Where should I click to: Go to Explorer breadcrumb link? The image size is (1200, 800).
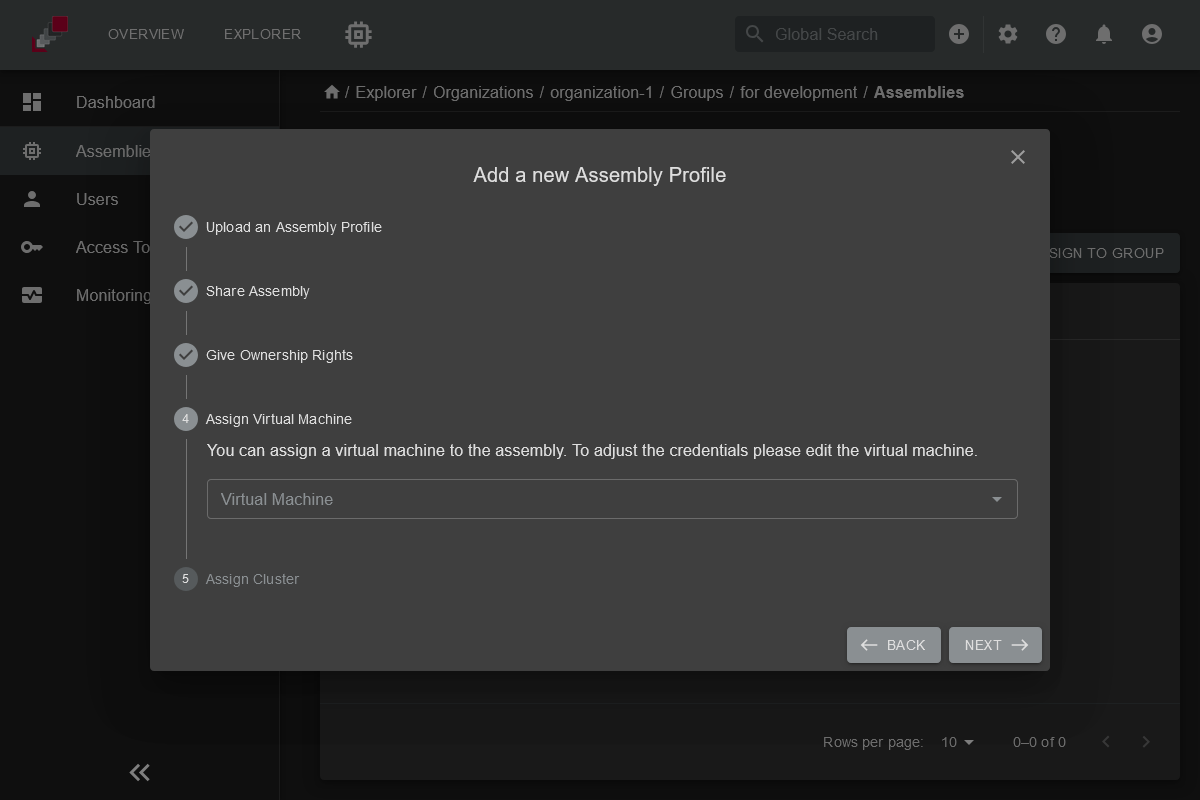coord(386,92)
